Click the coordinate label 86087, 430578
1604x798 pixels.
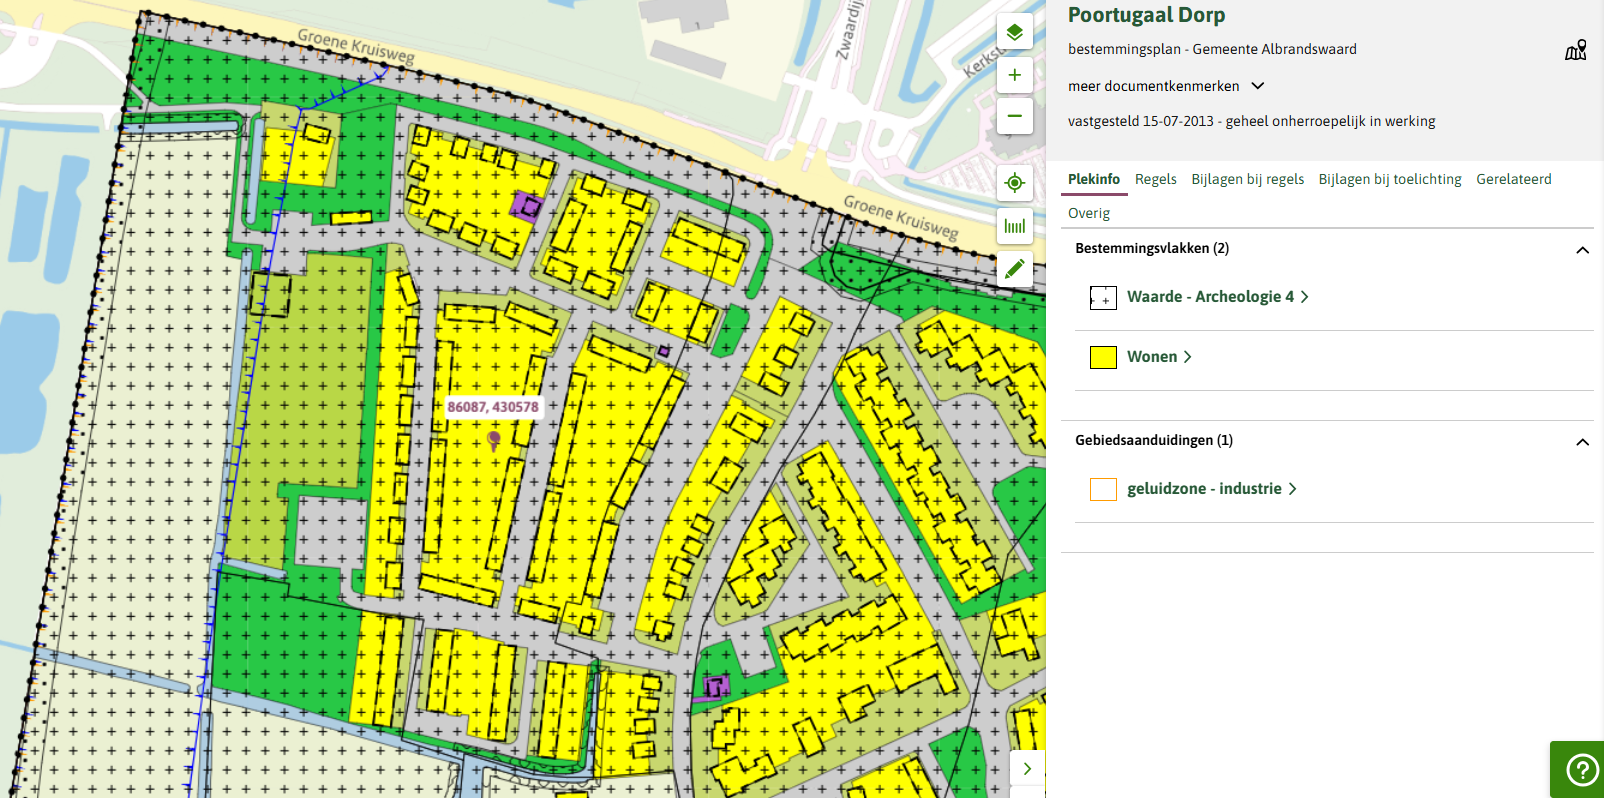click(493, 407)
